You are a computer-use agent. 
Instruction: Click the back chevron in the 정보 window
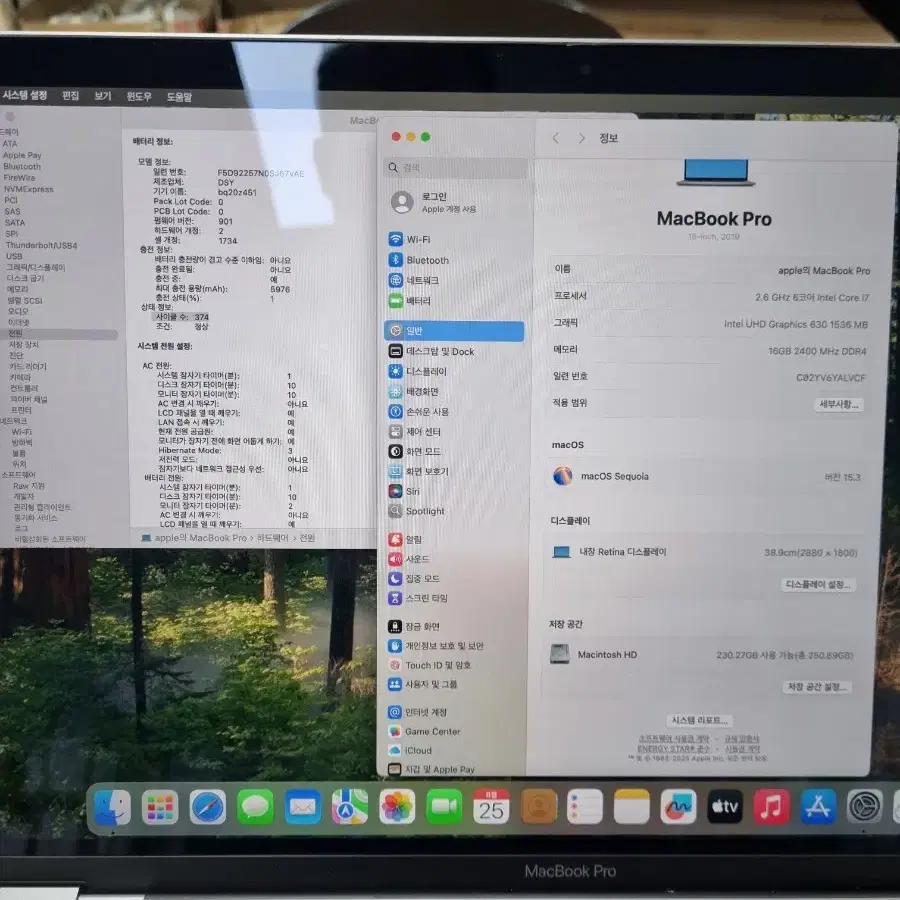pos(556,138)
